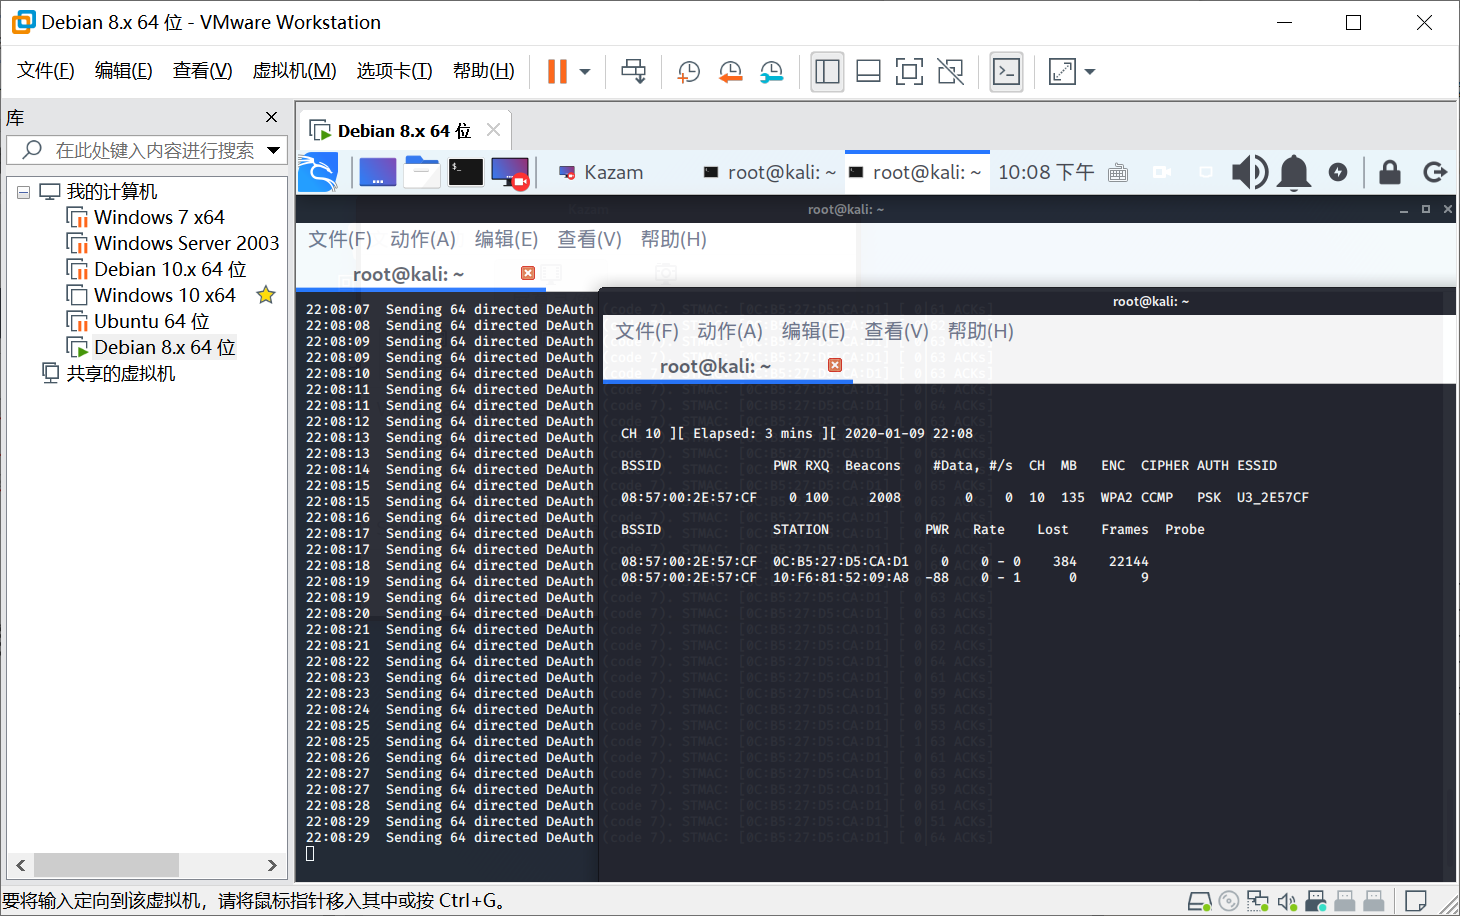Open the screen recorder icon in Kali panel
Image resolution: width=1460 pixels, height=916 pixels.
pyautogui.click(x=511, y=172)
